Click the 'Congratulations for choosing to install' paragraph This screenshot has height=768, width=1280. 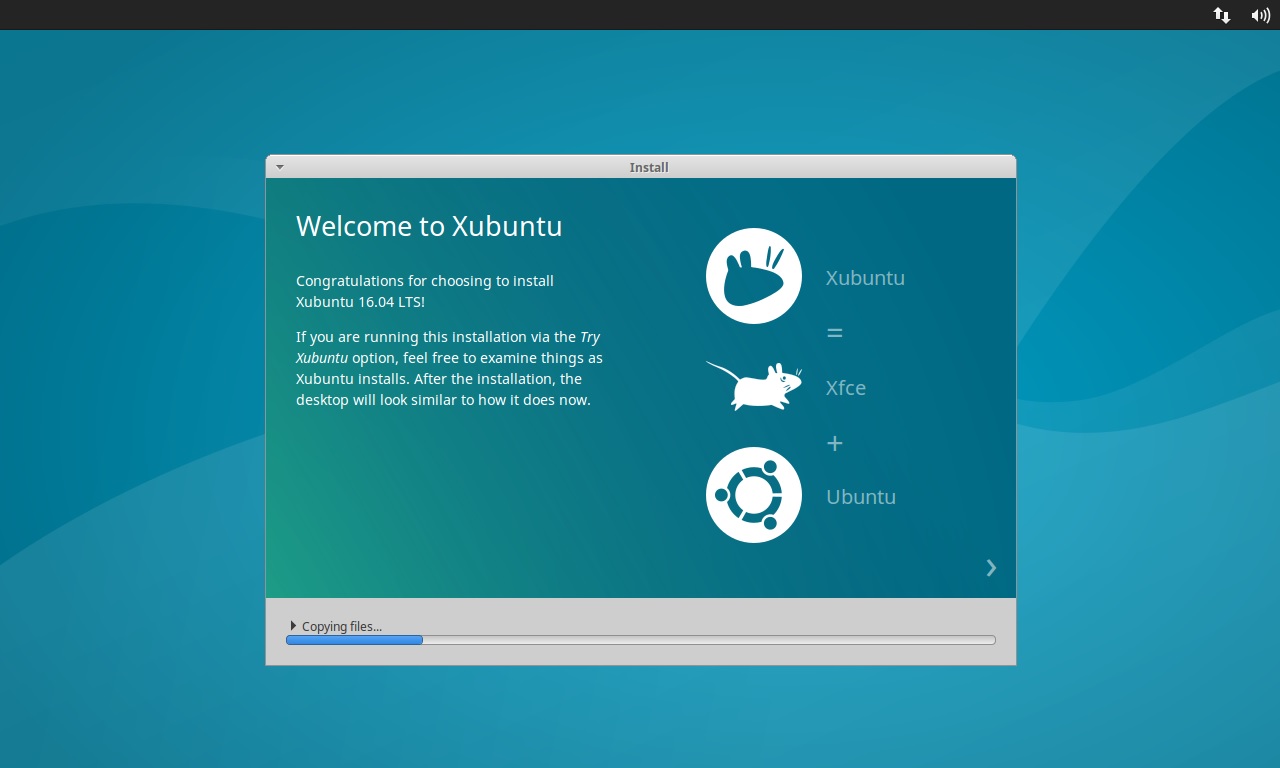coord(425,291)
